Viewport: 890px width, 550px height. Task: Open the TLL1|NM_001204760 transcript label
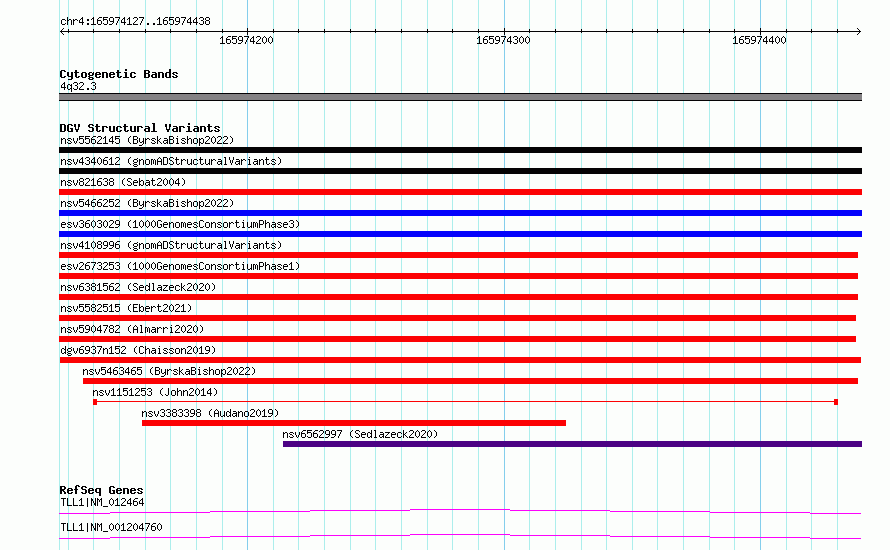(x=111, y=527)
